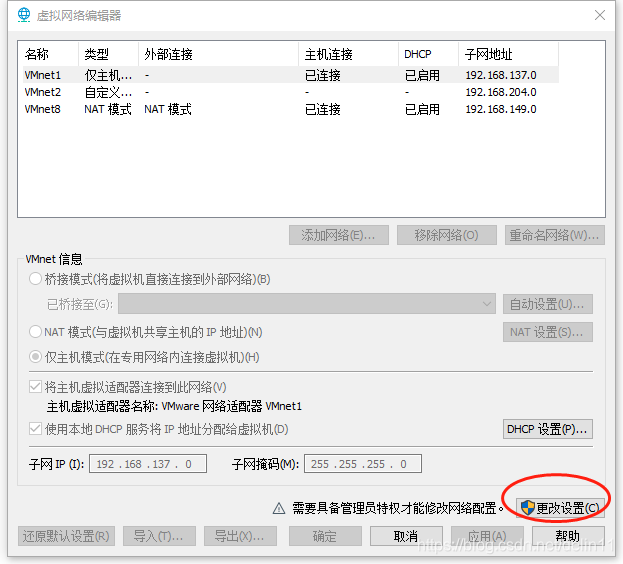The height and width of the screenshot is (564, 623).
Task: Select the 桥接模式 radio button
Action: pos(35,279)
